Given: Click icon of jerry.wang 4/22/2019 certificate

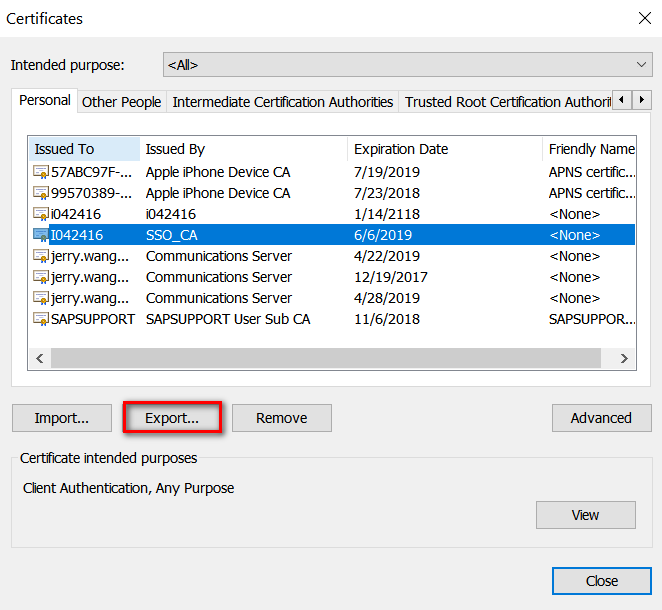Looking at the screenshot, I should point(41,256).
